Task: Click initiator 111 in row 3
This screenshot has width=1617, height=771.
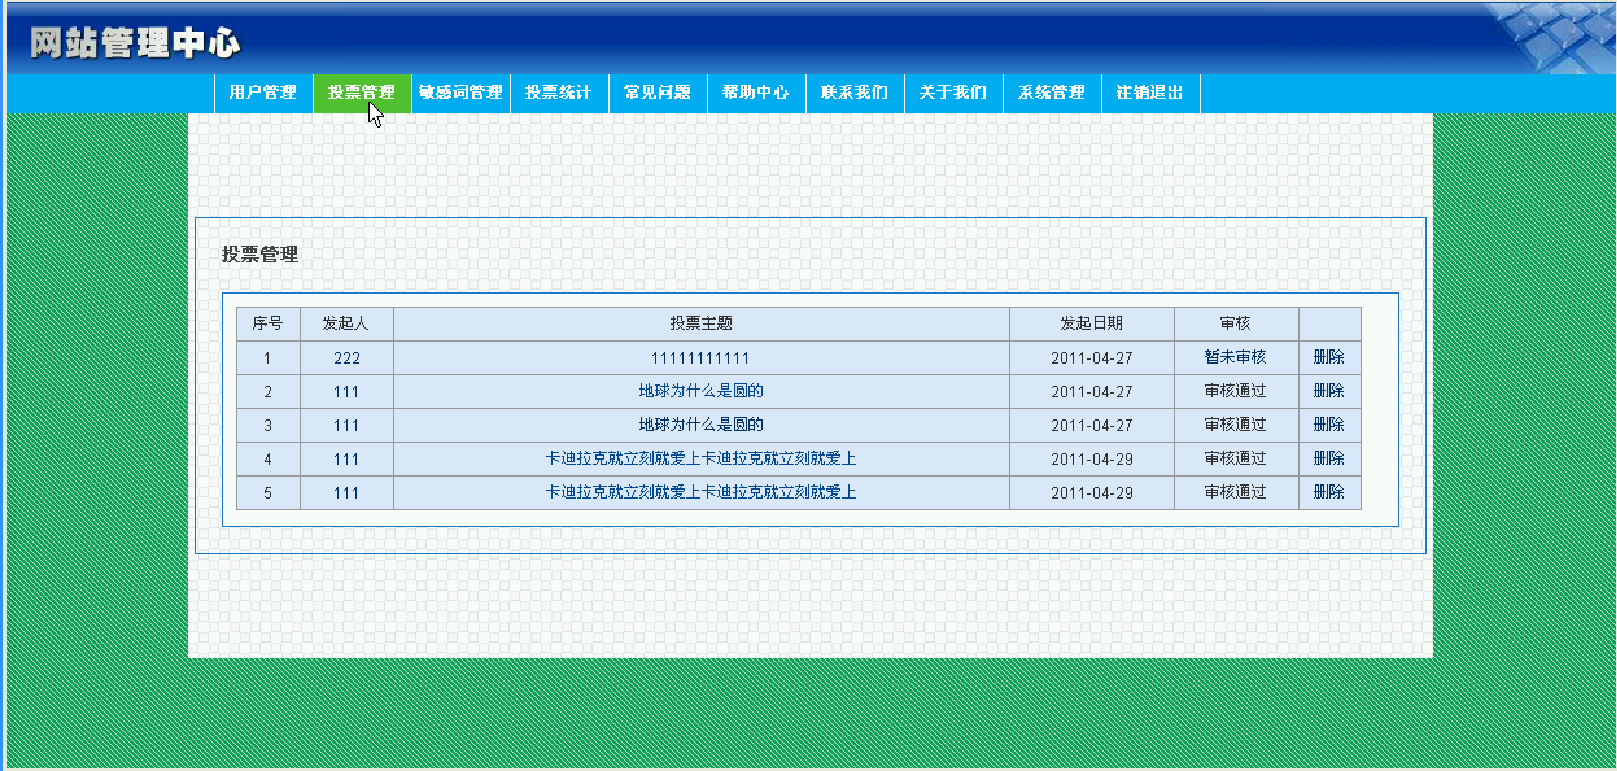Action: click(x=347, y=426)
